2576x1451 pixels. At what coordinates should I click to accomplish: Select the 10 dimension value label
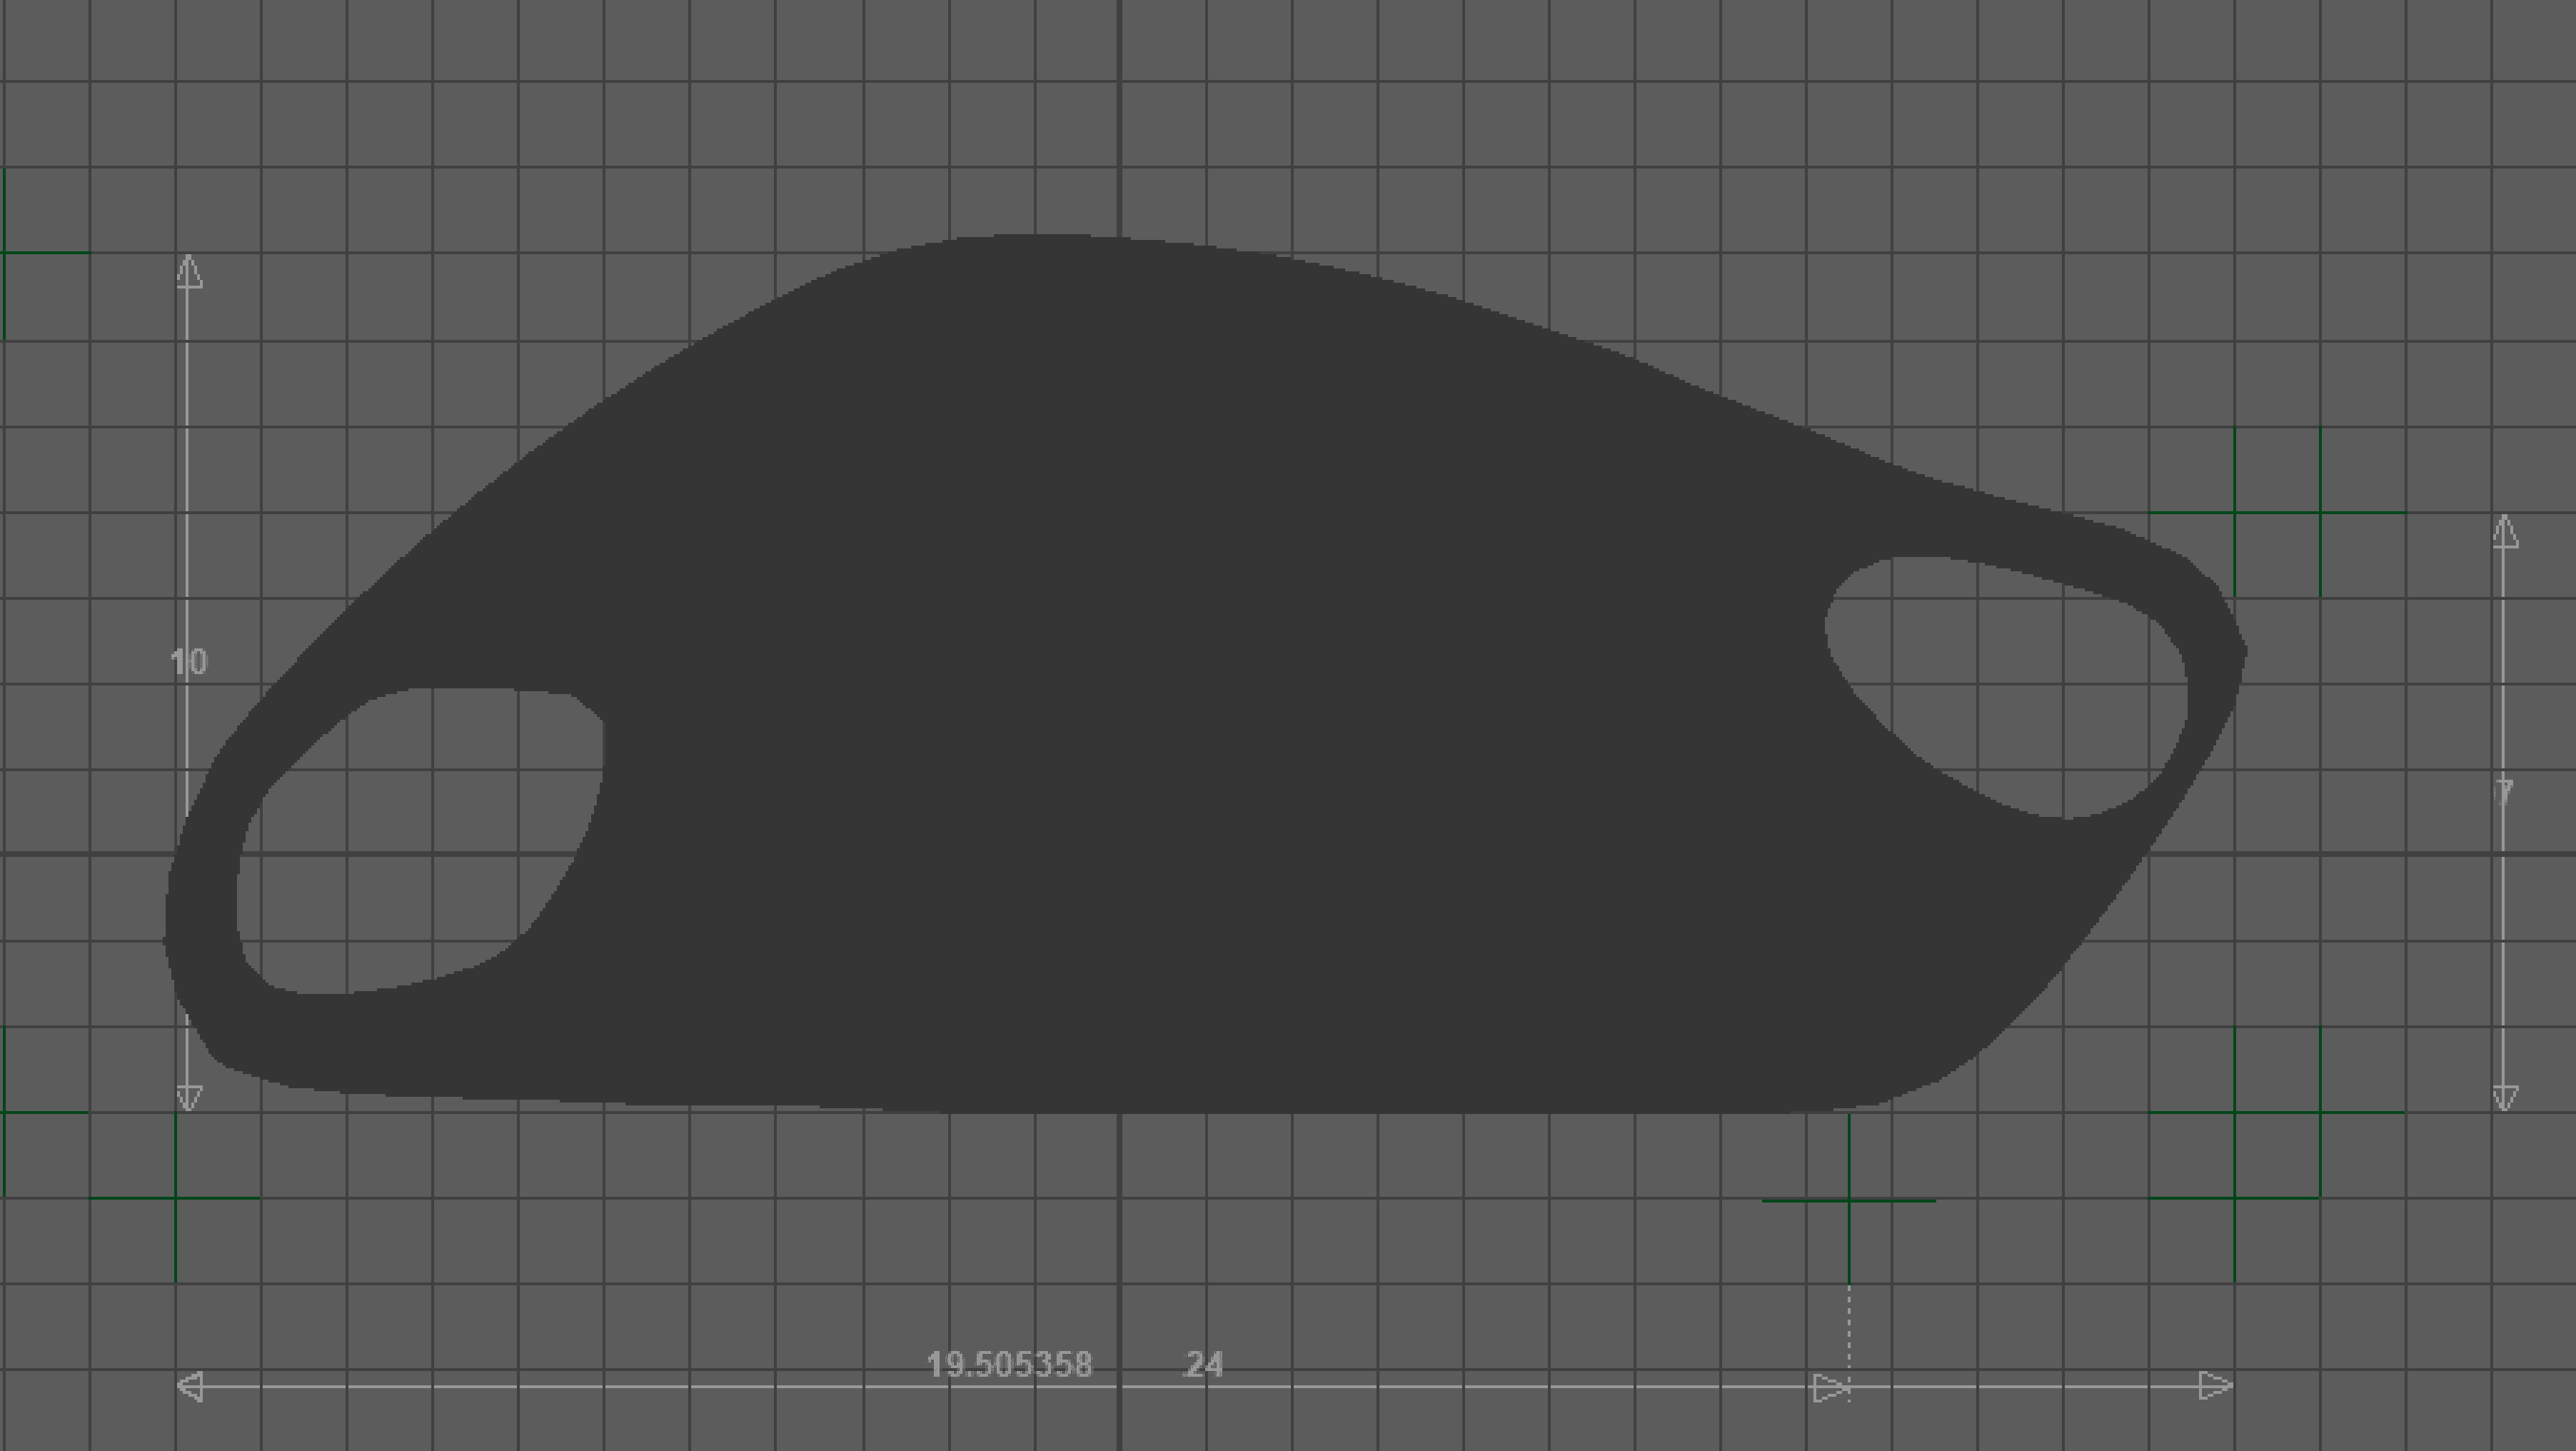tap(189, 662)
